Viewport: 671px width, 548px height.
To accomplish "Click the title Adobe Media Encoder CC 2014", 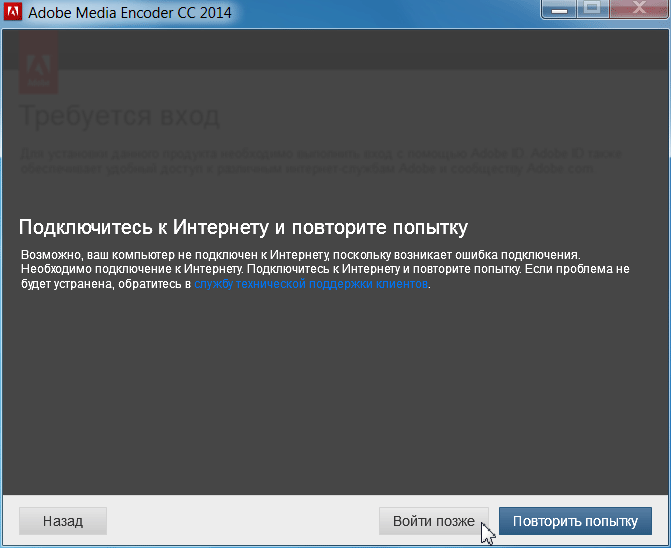I will tap(130, 12).
